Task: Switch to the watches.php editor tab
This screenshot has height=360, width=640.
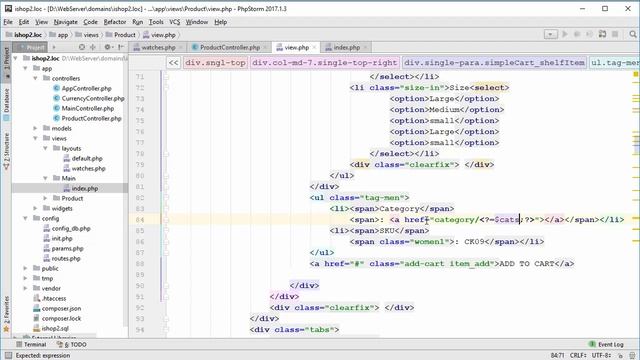Action: point(158,47)
